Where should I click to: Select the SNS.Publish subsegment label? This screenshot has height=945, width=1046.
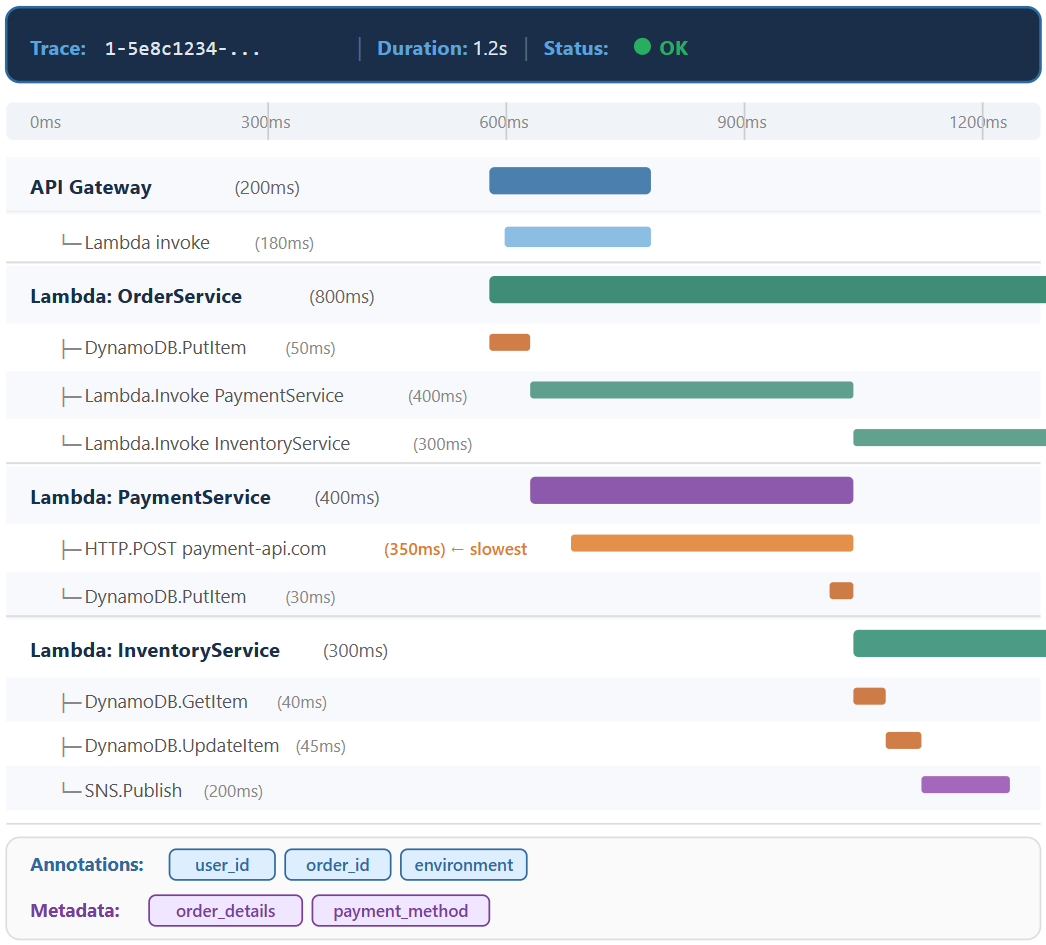(x=133, y=791)
